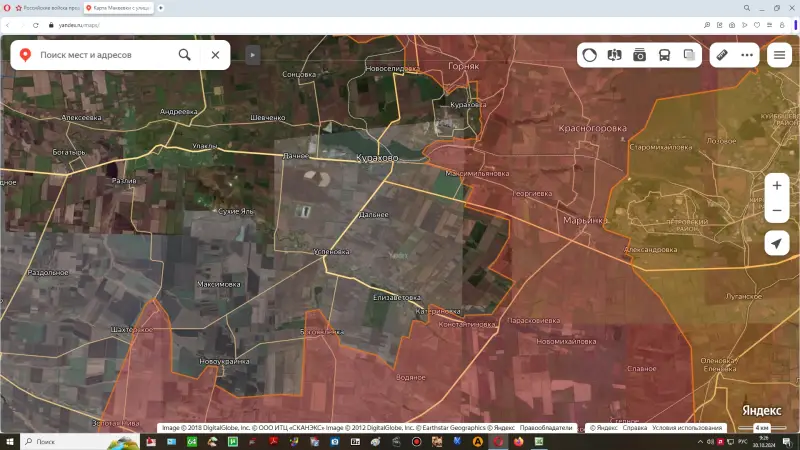Click the search magnifier icon

pos(184,55)
